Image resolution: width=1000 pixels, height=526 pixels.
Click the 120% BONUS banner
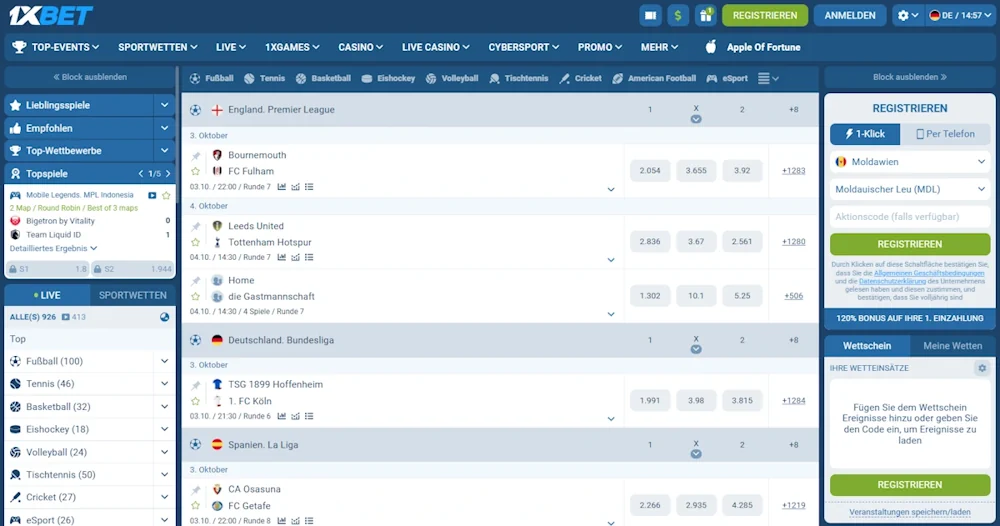point(909,318)
